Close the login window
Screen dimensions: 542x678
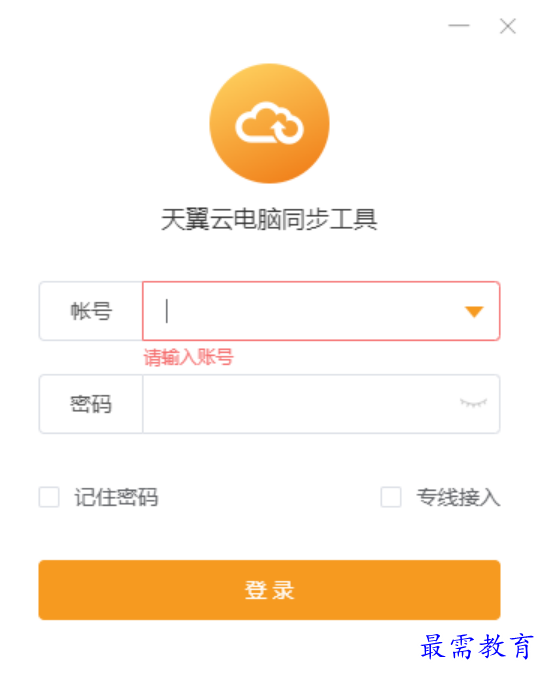pyautogui.click(x=508, y=26)
